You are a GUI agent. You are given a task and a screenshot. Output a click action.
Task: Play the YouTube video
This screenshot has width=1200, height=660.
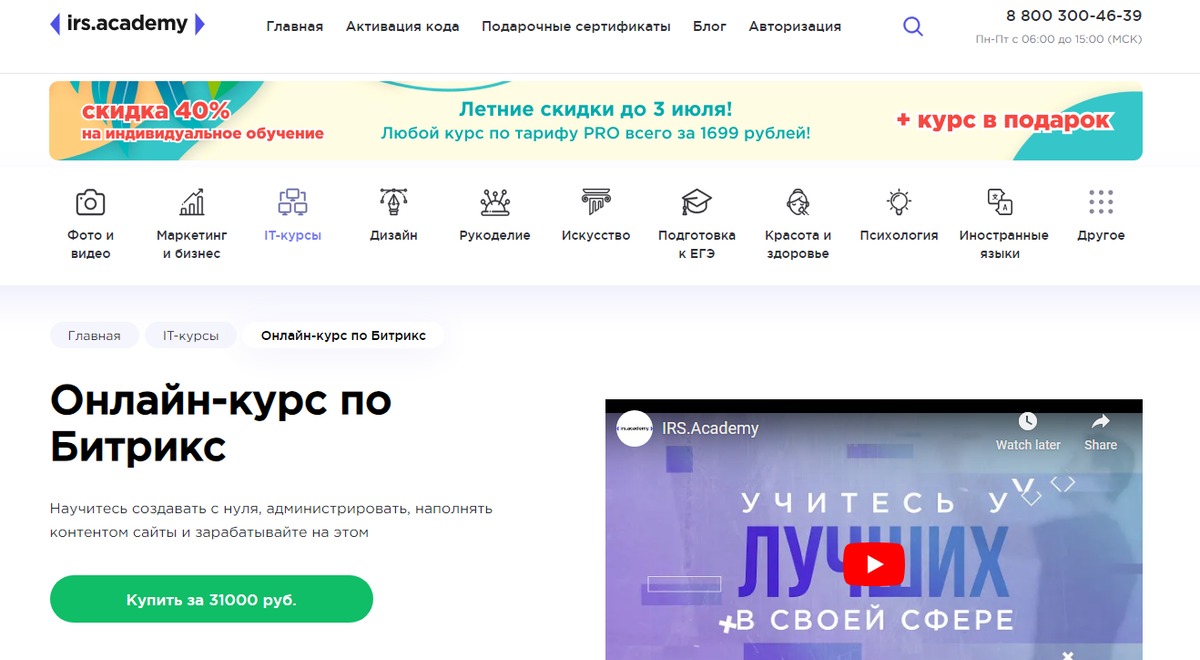873,565
